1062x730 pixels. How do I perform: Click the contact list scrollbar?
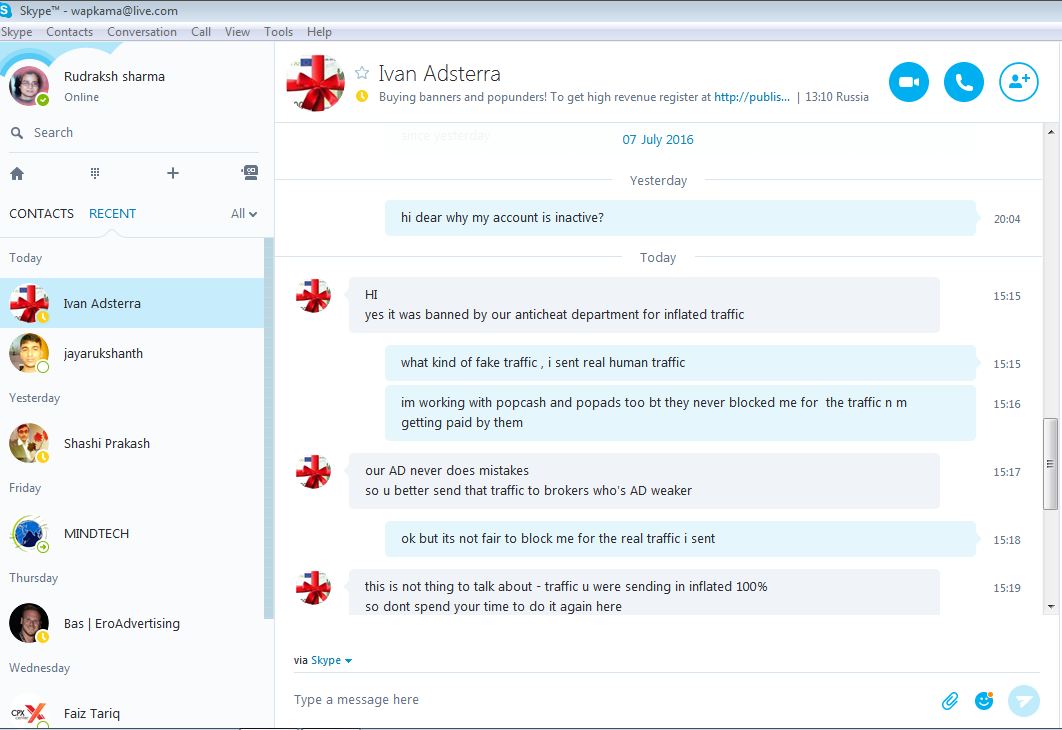click(x=269, y=428)
